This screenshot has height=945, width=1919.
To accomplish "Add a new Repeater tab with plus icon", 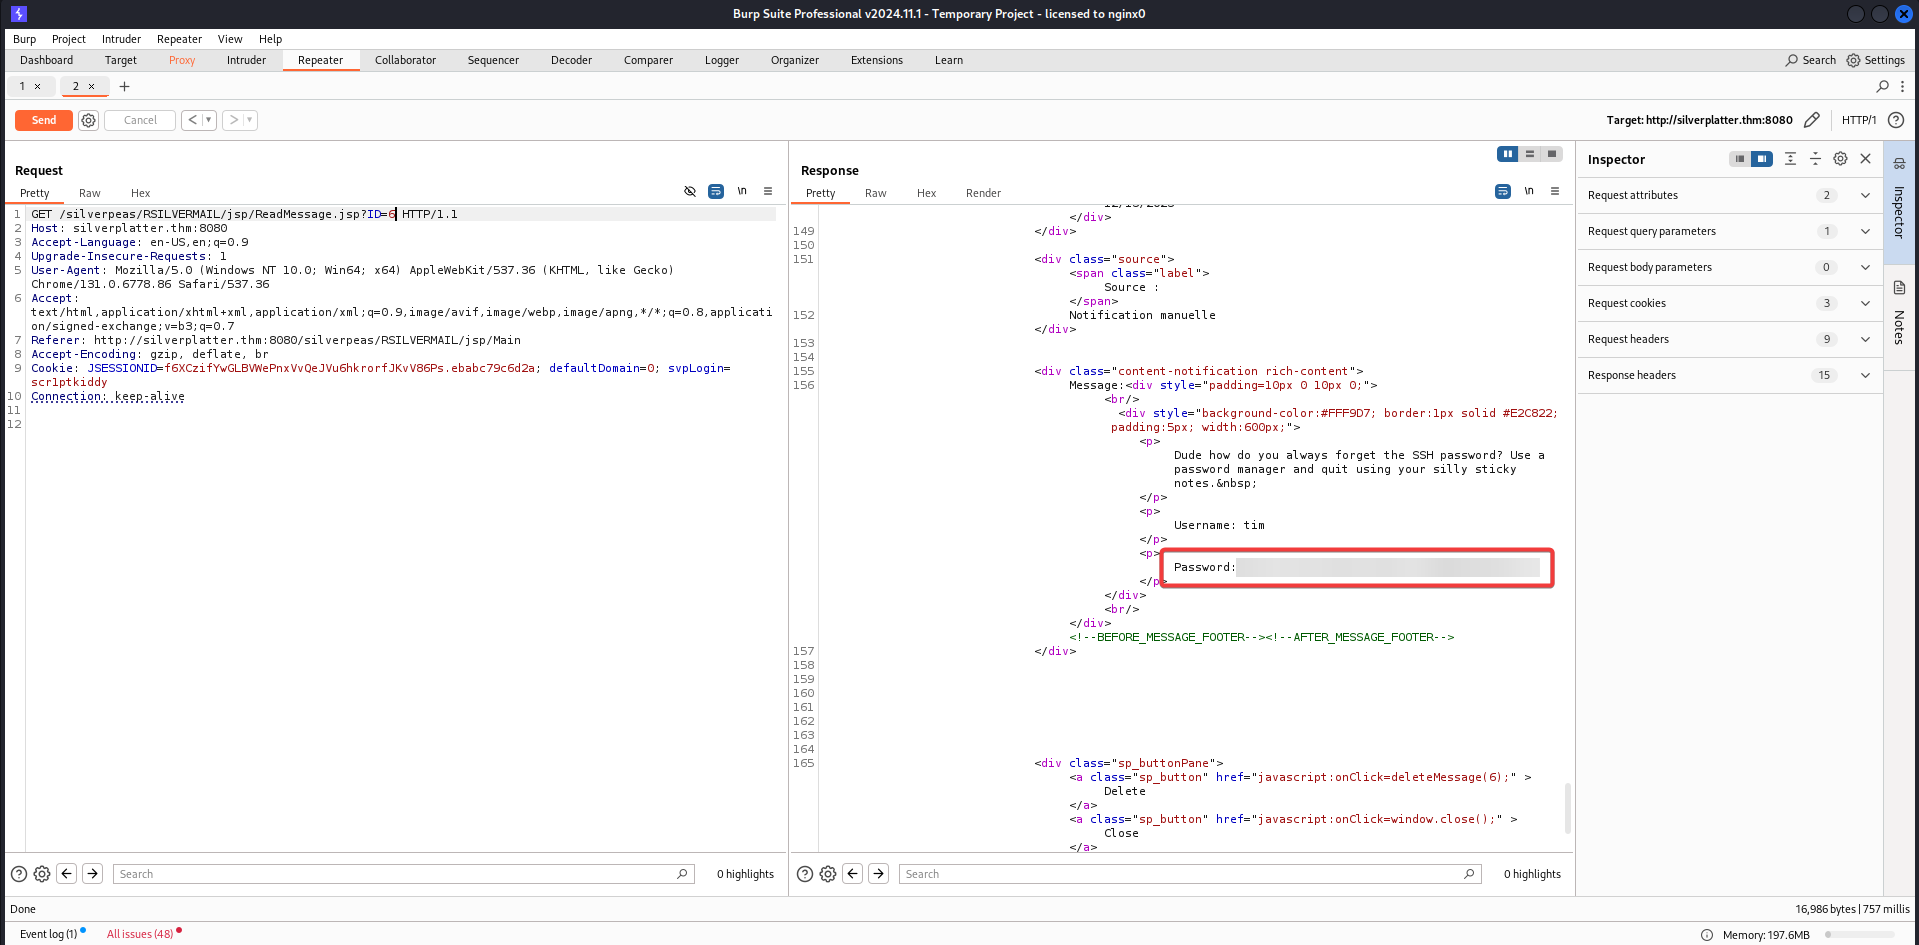I will point(125,87).
